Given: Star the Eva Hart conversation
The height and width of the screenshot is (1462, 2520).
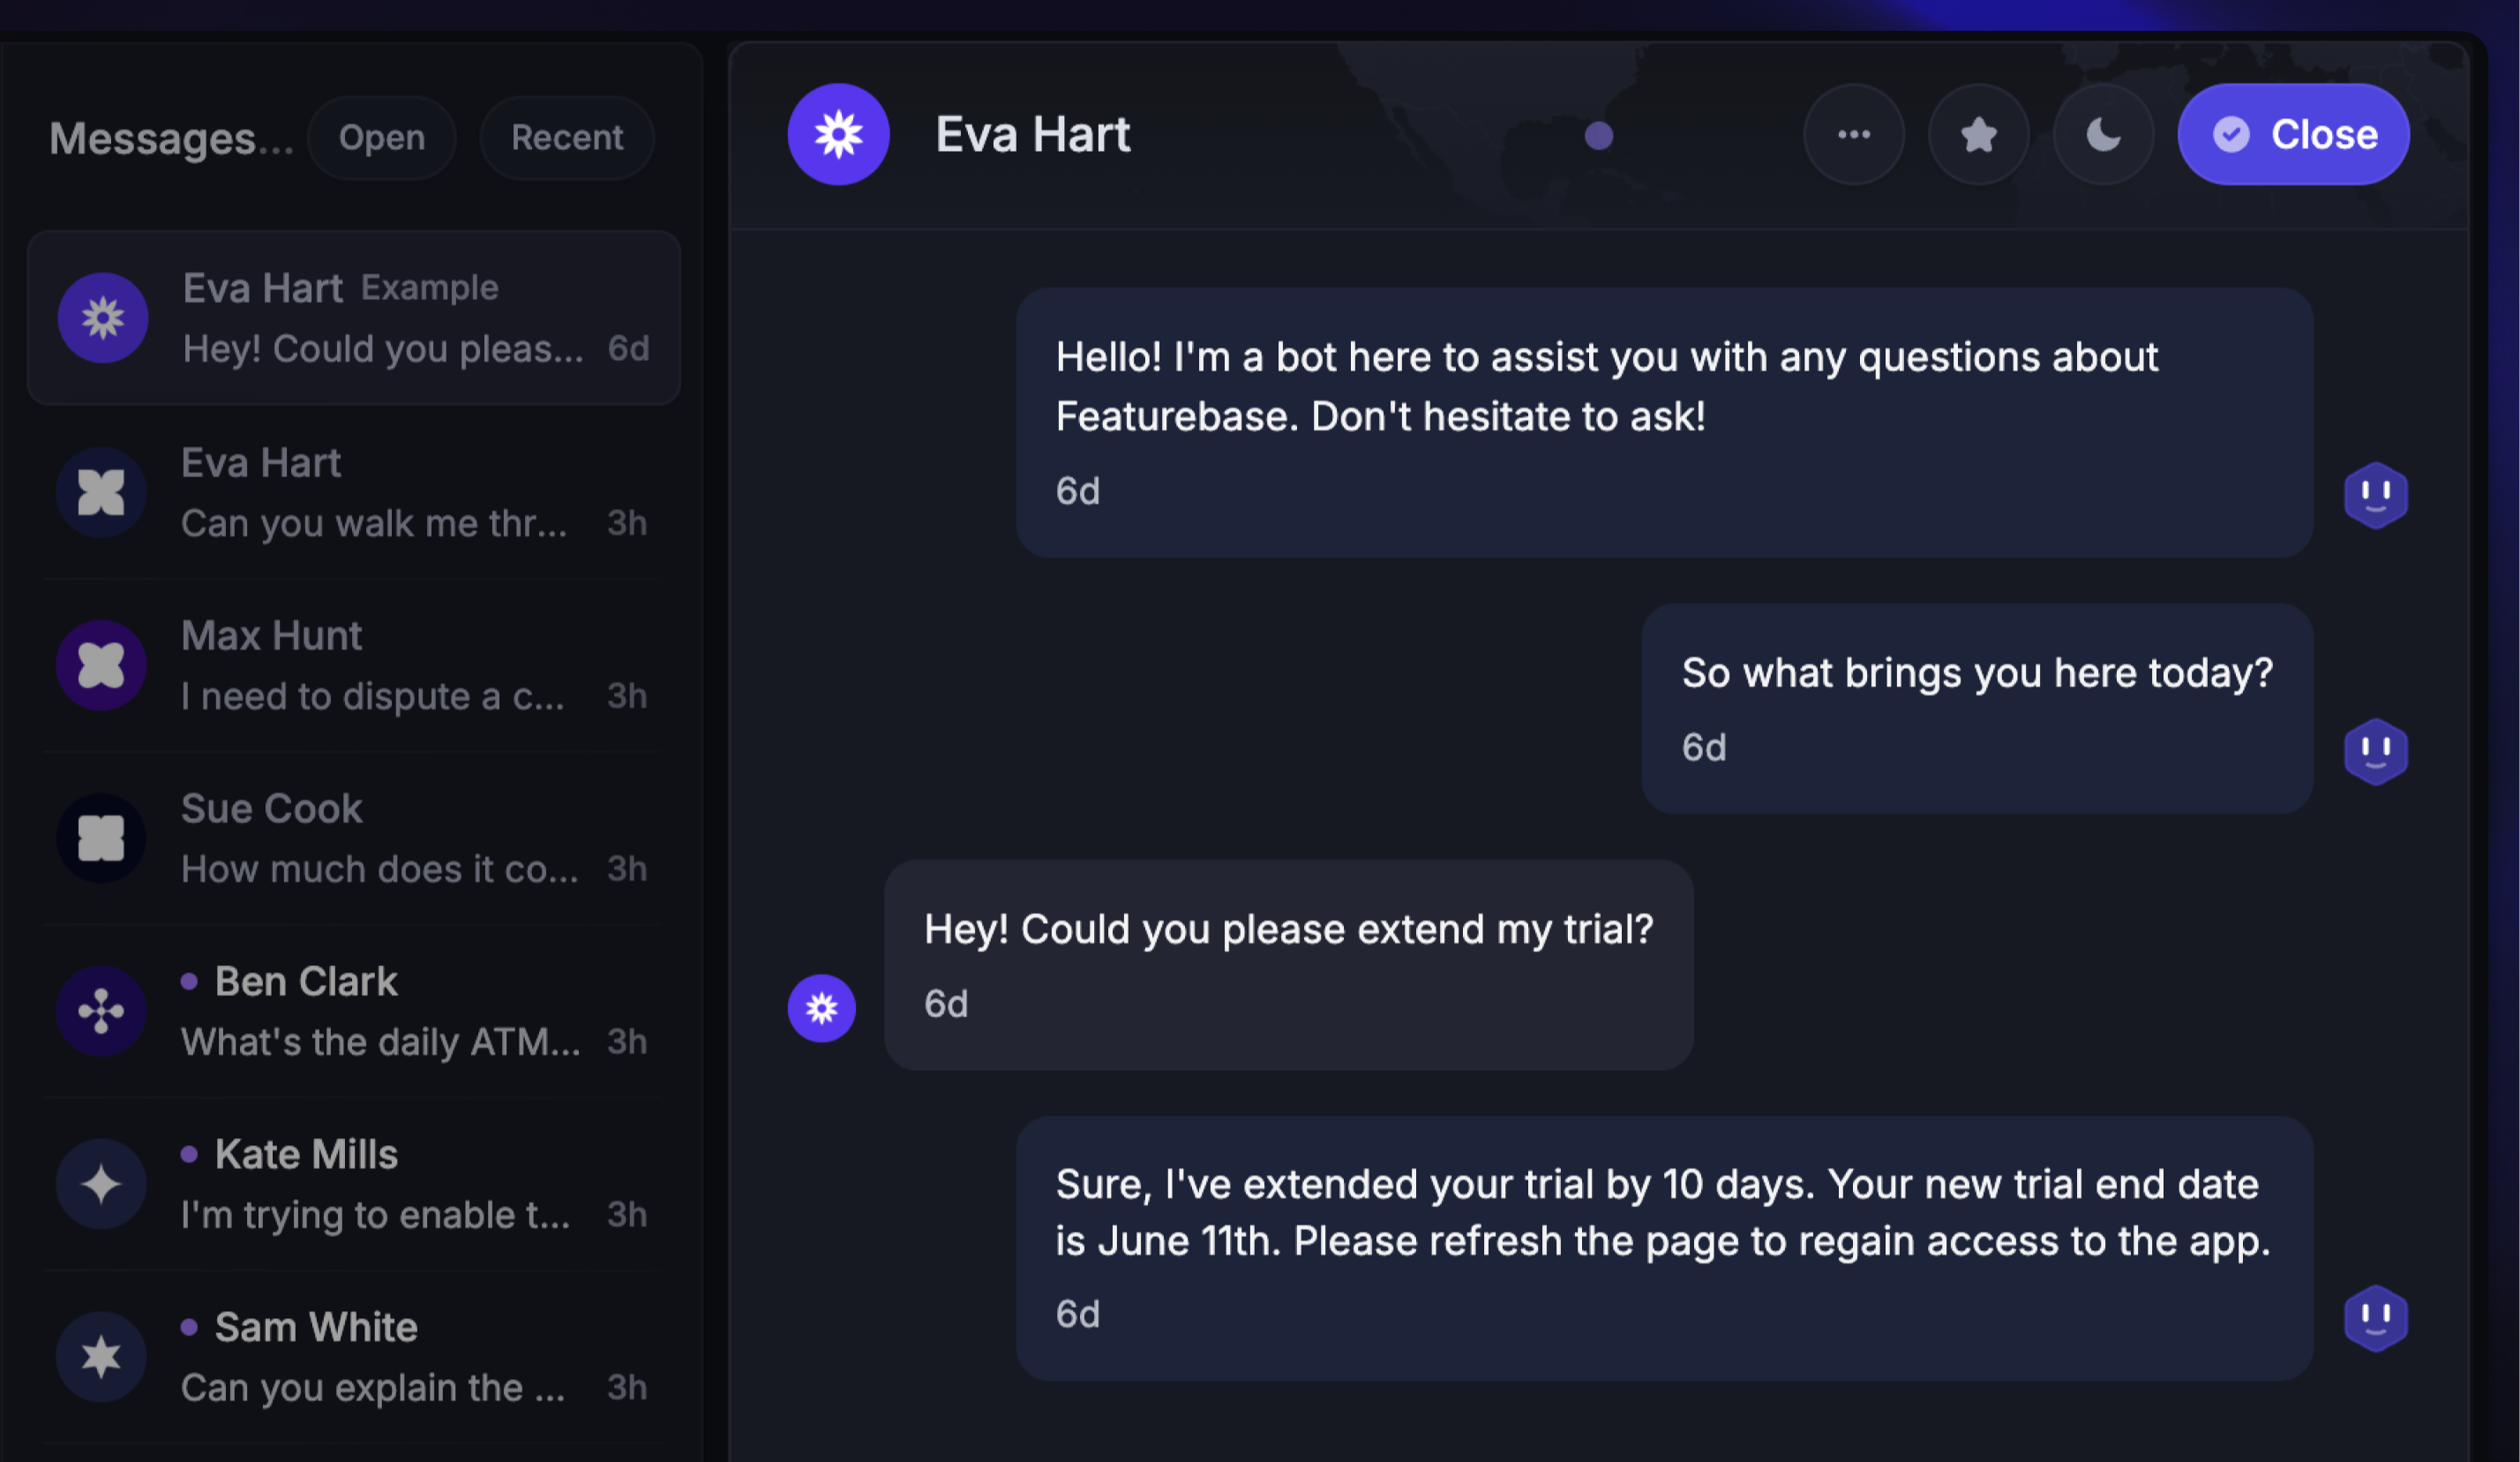Looking at the screenshot, I should point(1978,135).
